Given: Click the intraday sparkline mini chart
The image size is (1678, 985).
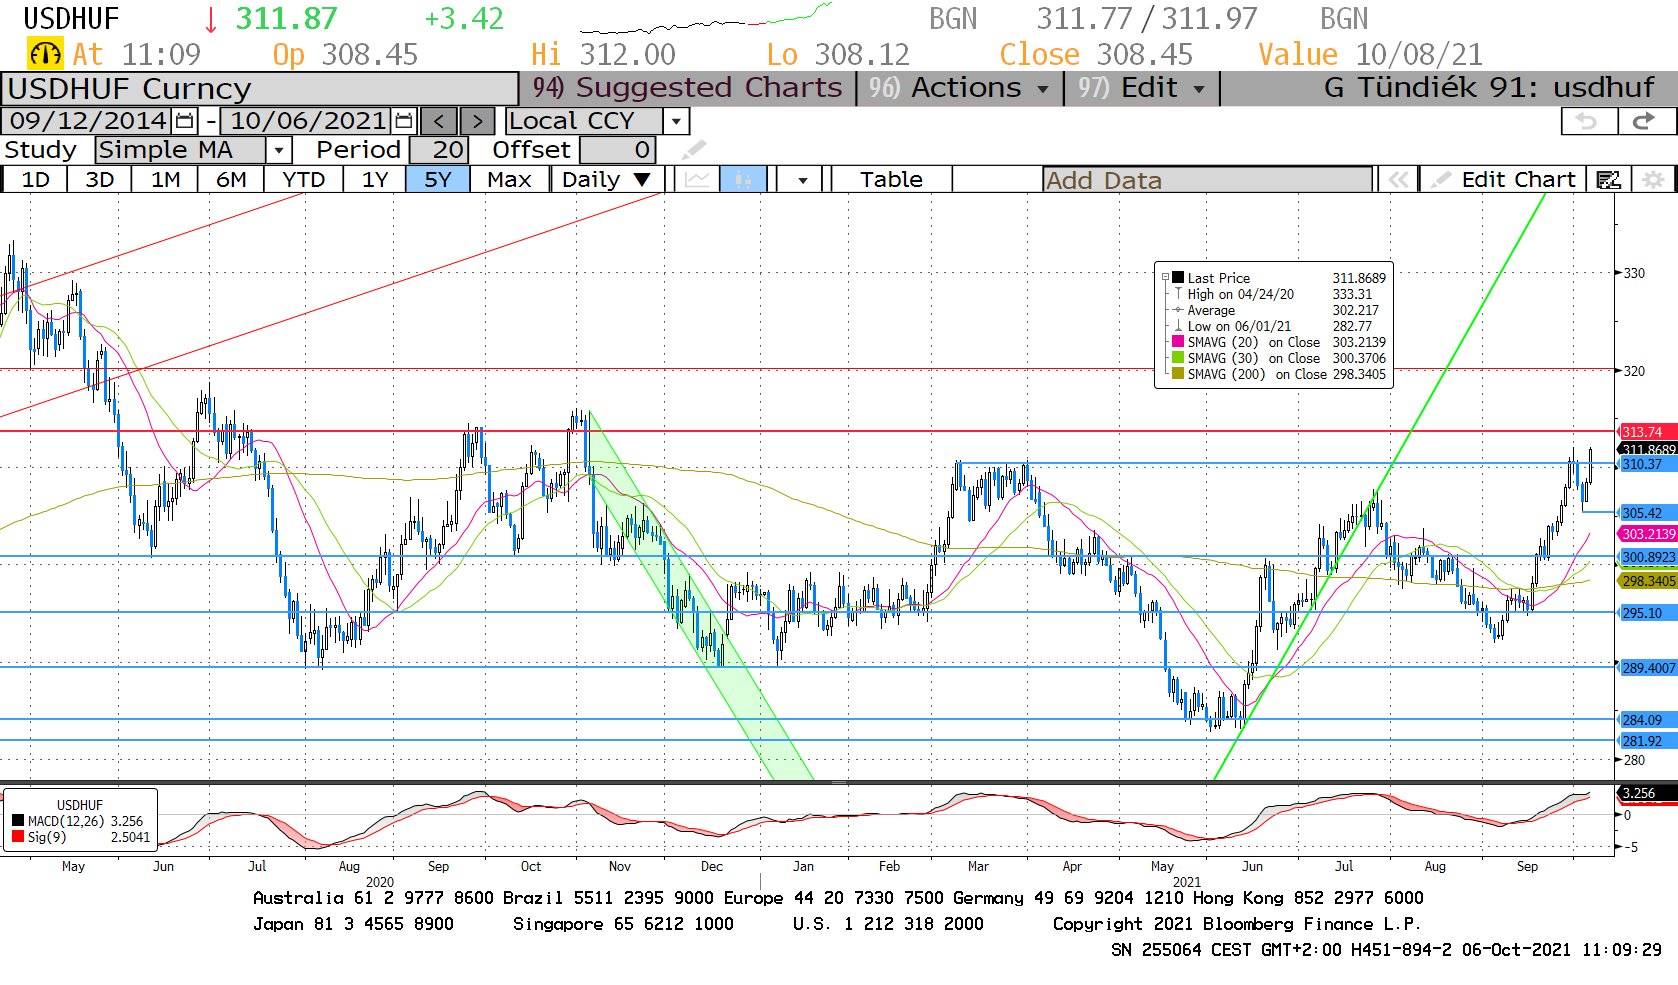Looking at the screenshot, I should pyautogui.click(x=706, y=18).
